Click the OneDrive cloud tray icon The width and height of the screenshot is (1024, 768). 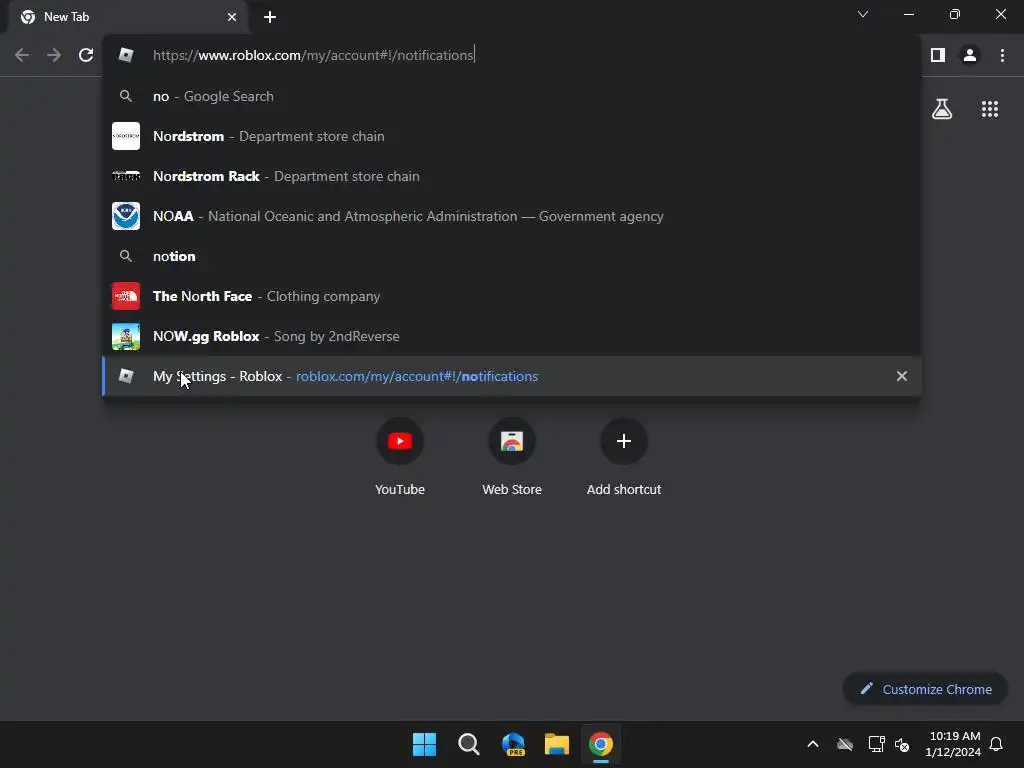845,744
